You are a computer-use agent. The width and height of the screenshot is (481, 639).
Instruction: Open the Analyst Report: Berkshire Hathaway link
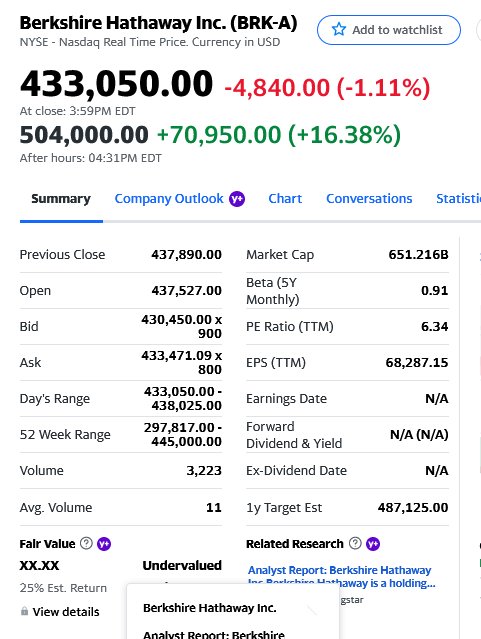[342, 576]
